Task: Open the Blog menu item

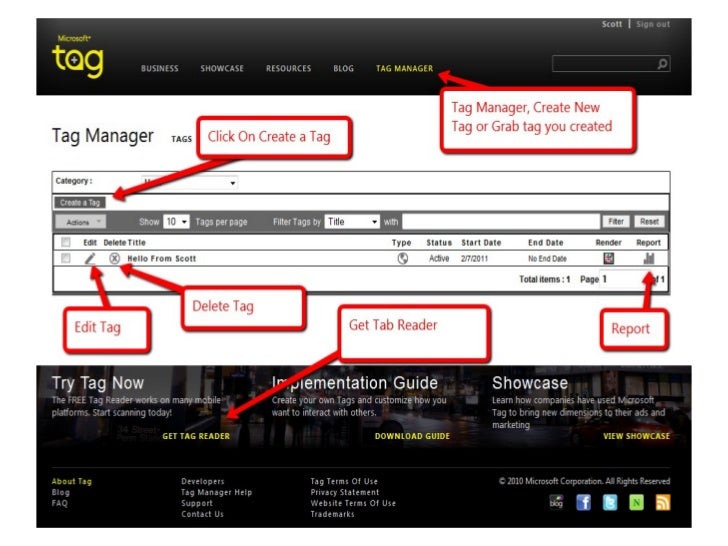Action: (x=344, y=68)
